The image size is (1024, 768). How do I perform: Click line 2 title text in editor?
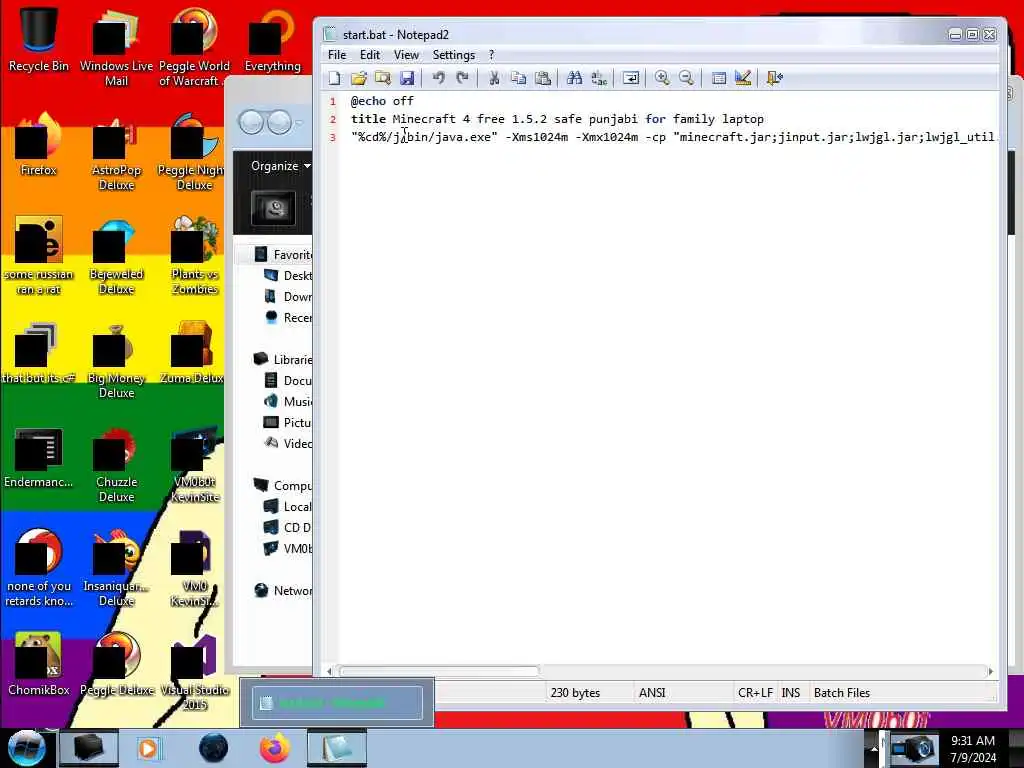(557, 119)
